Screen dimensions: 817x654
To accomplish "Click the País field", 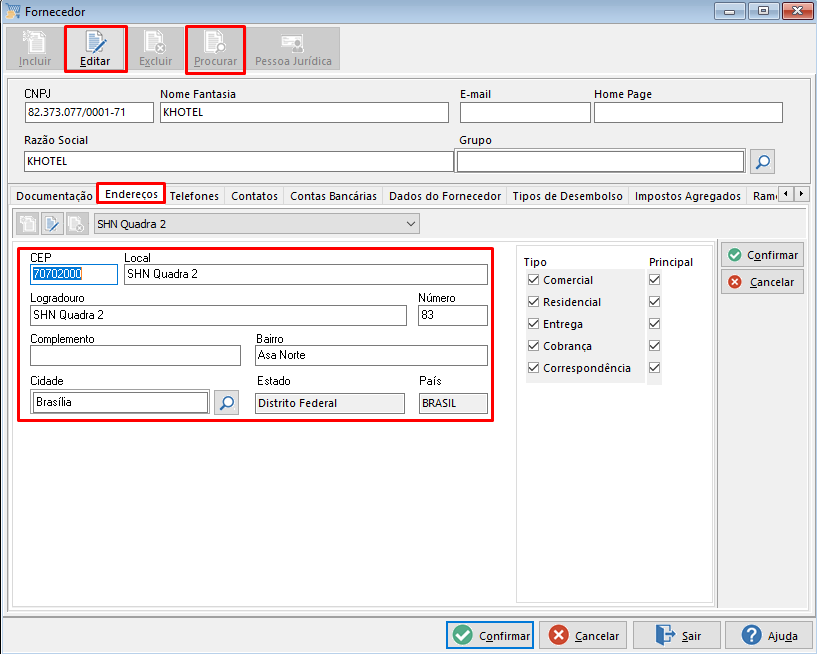I will coord(453,403).
